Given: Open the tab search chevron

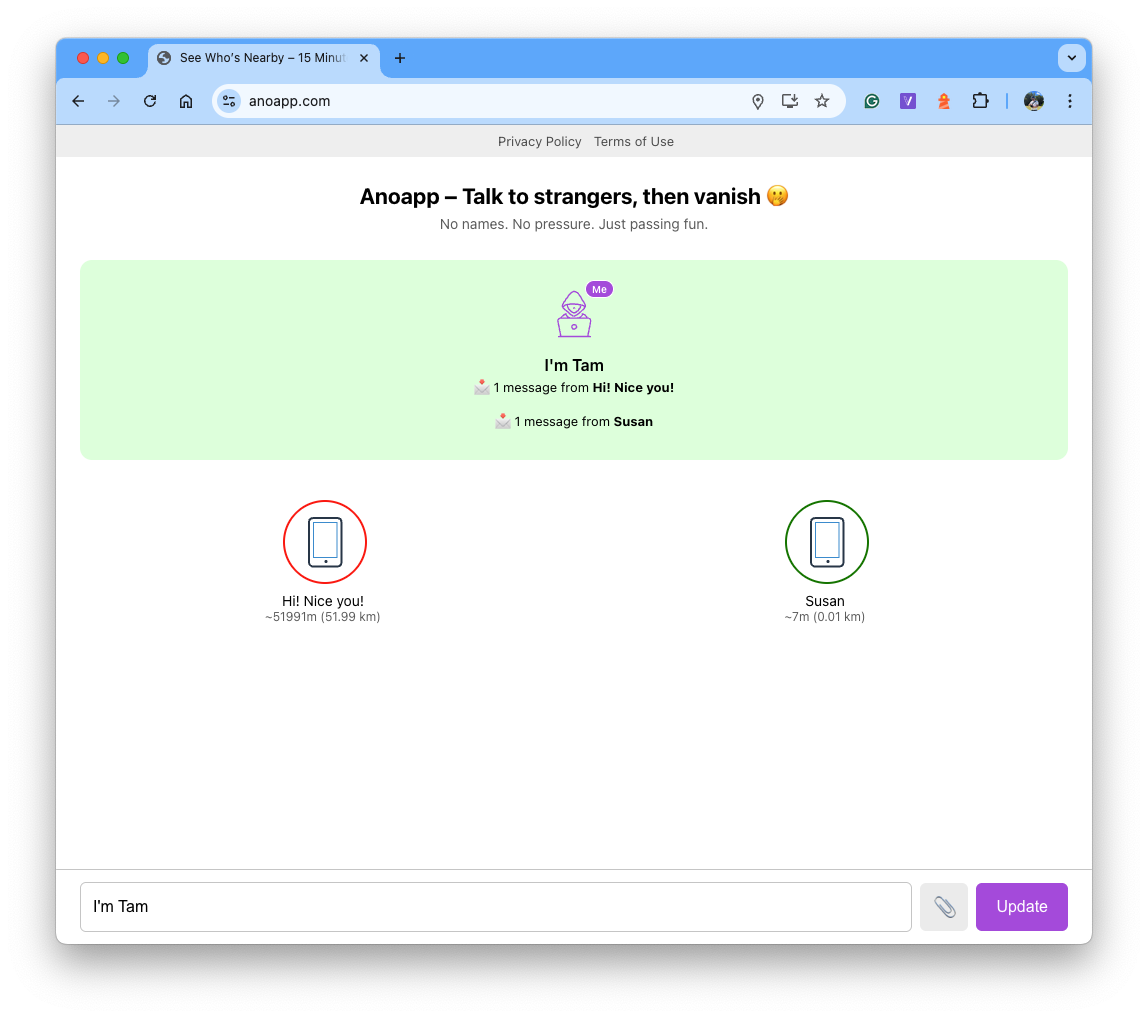Looking at the screenshot, I should [x=1071, y=58].
